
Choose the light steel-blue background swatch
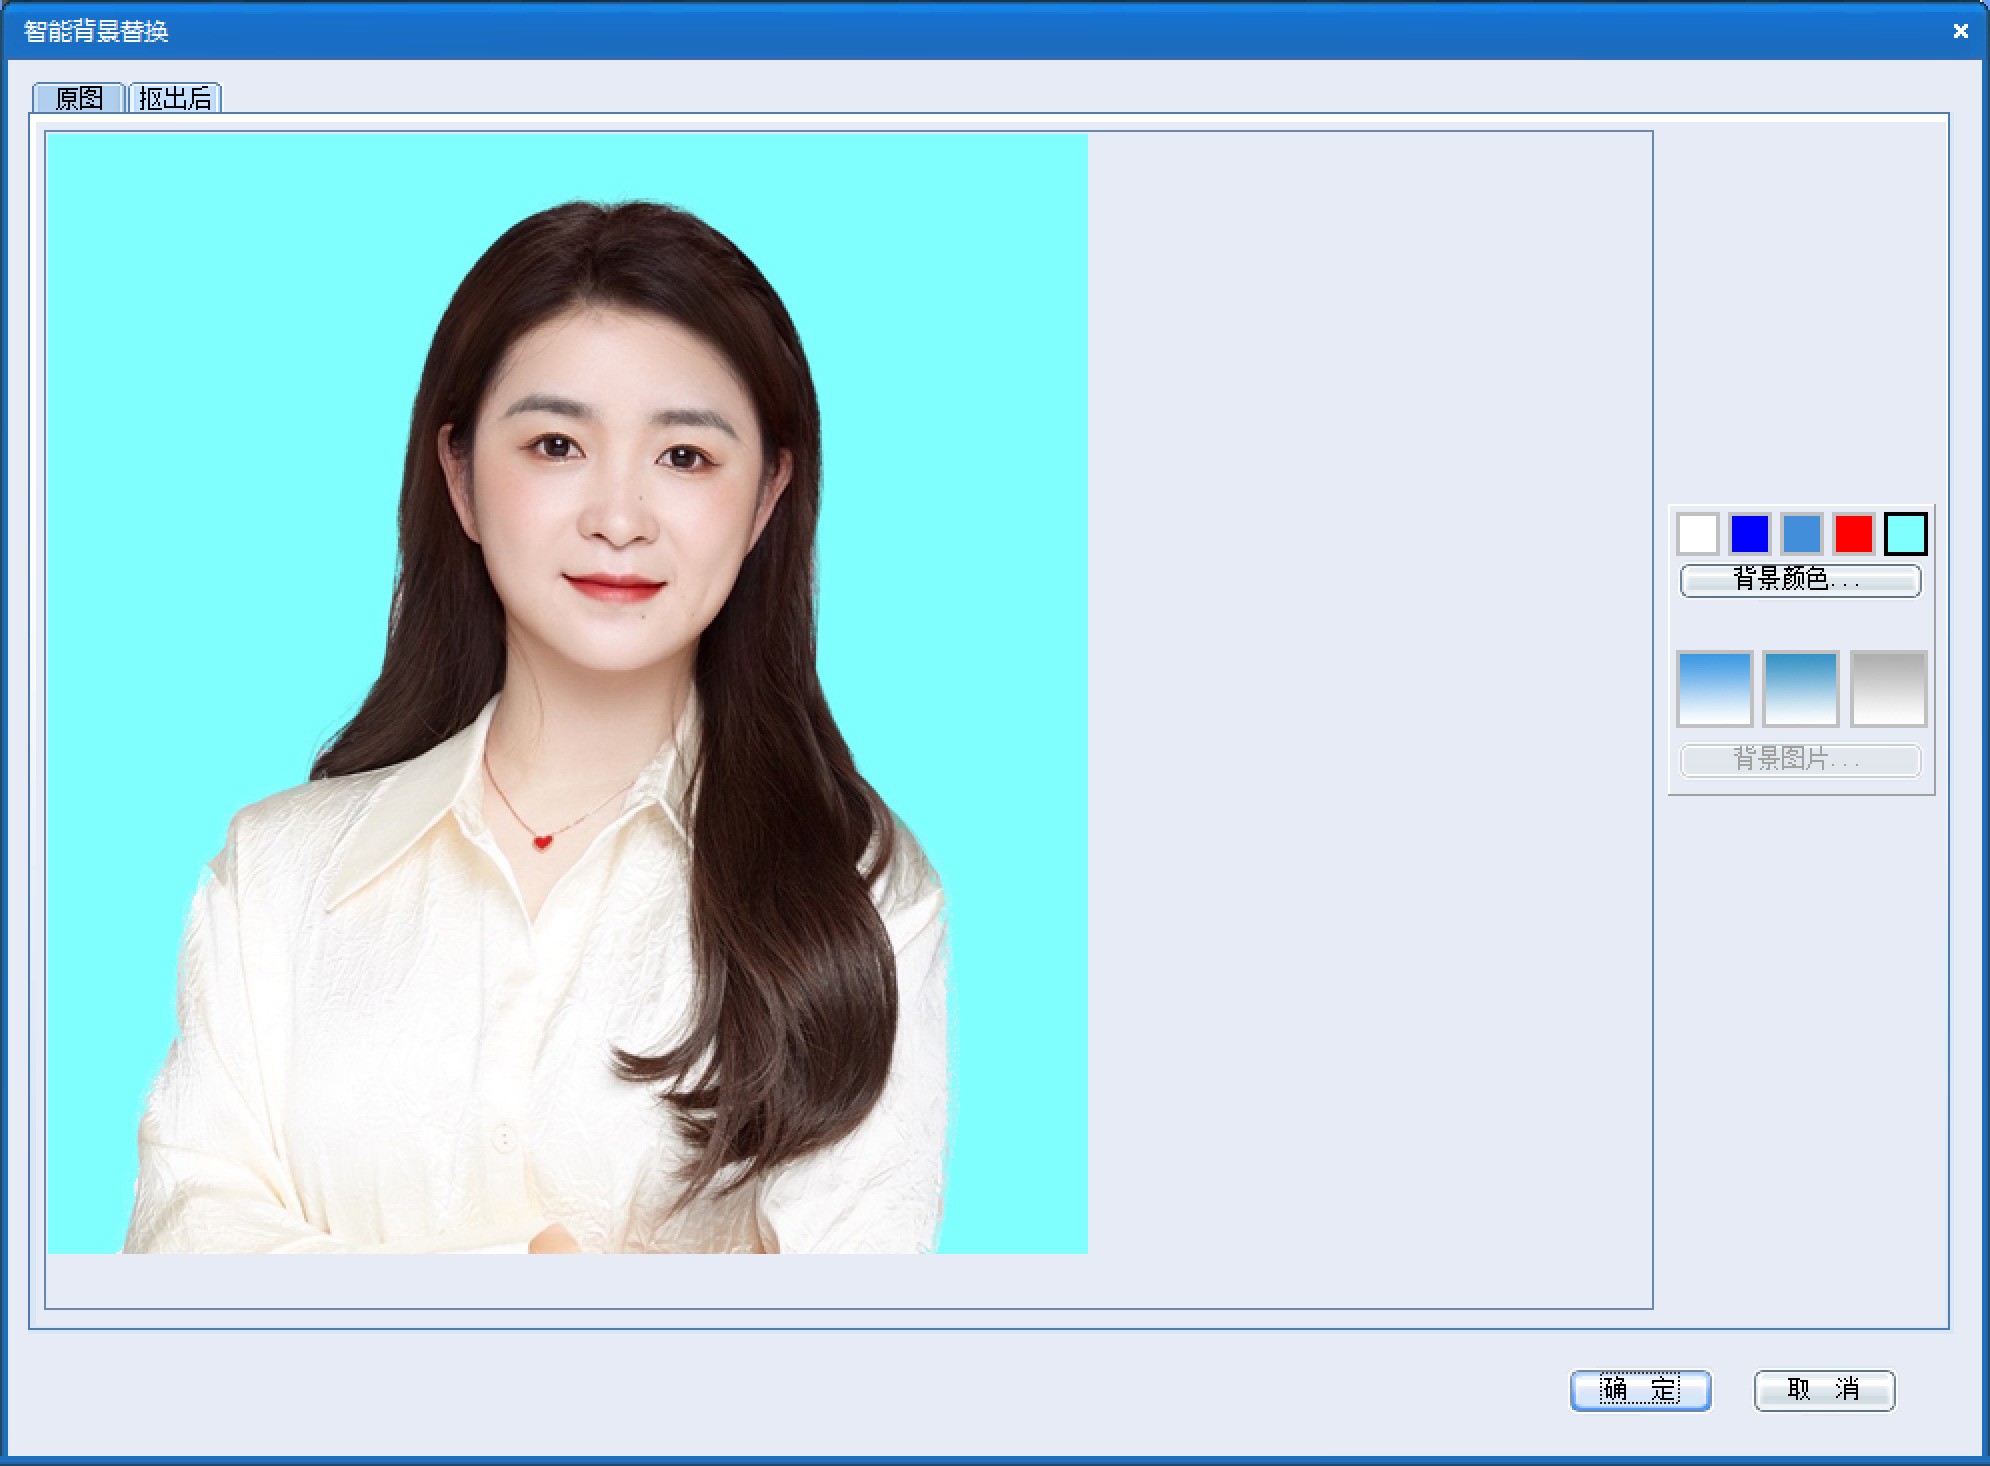click(x=1801, y=533)
